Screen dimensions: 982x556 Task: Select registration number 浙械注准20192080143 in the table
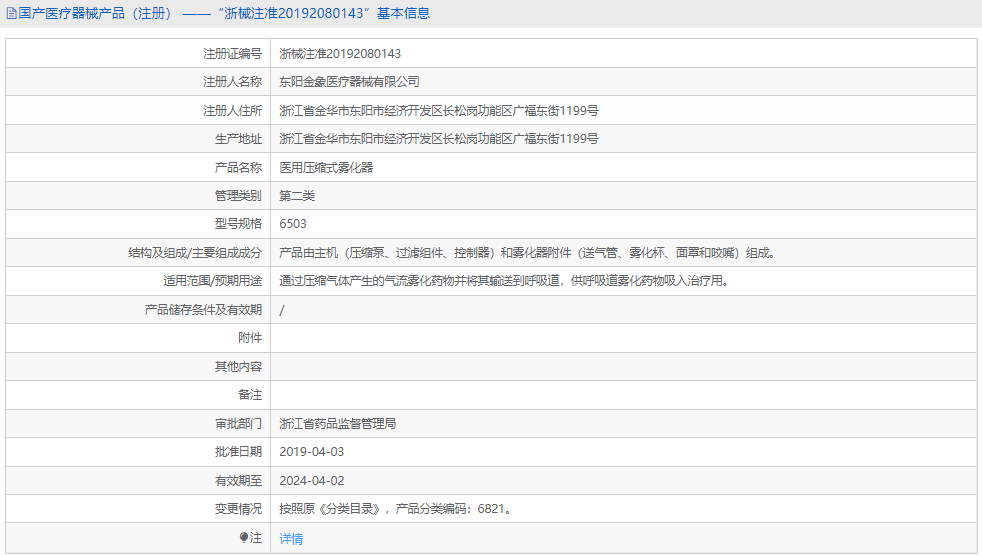coord(340,54)
